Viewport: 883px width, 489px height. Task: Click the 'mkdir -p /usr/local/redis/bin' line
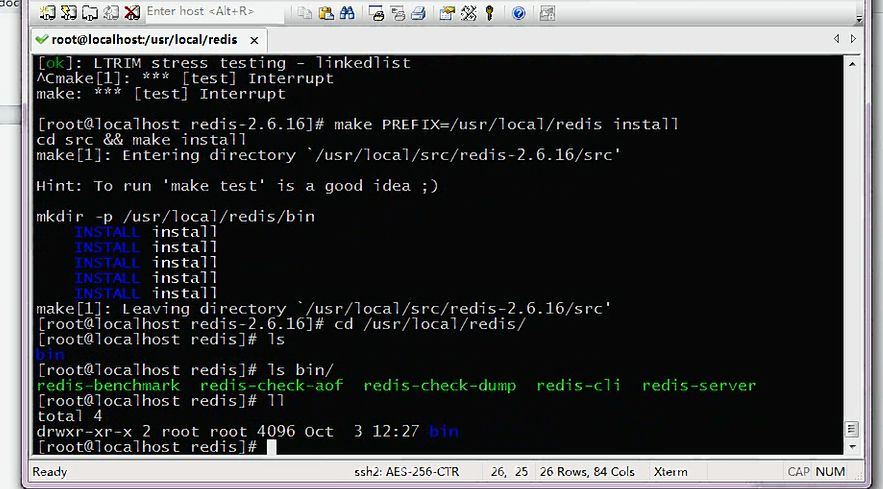tap(175, 216)
